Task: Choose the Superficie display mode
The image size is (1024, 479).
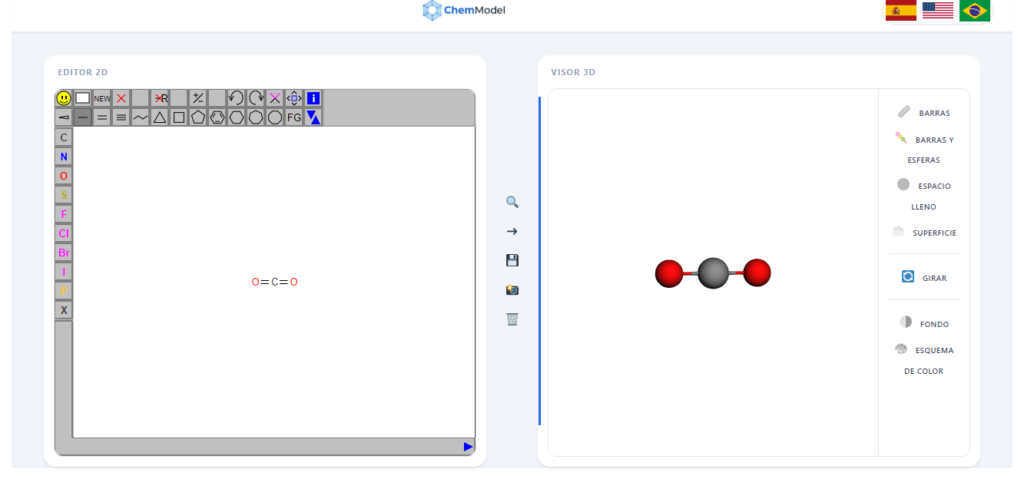Action: (924, 232)
